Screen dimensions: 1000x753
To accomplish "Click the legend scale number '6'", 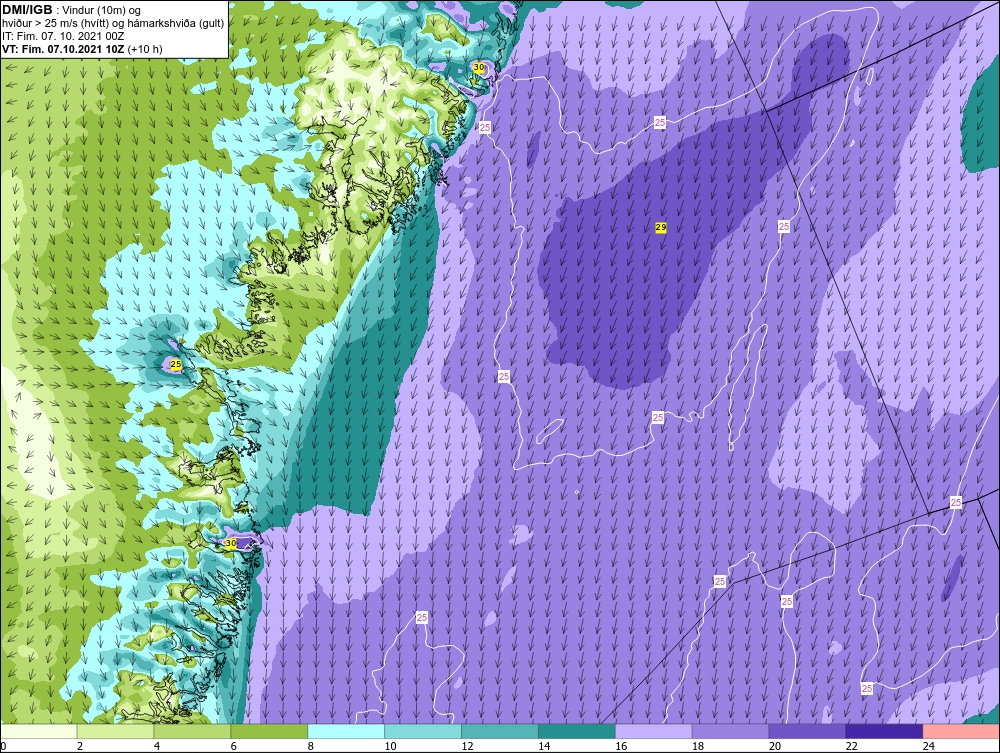I will [x=233, y=746].
